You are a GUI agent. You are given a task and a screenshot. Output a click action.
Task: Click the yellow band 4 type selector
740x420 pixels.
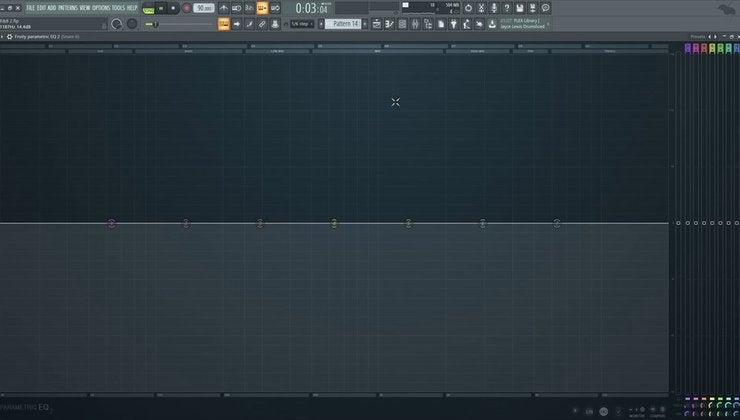point(712,48)
